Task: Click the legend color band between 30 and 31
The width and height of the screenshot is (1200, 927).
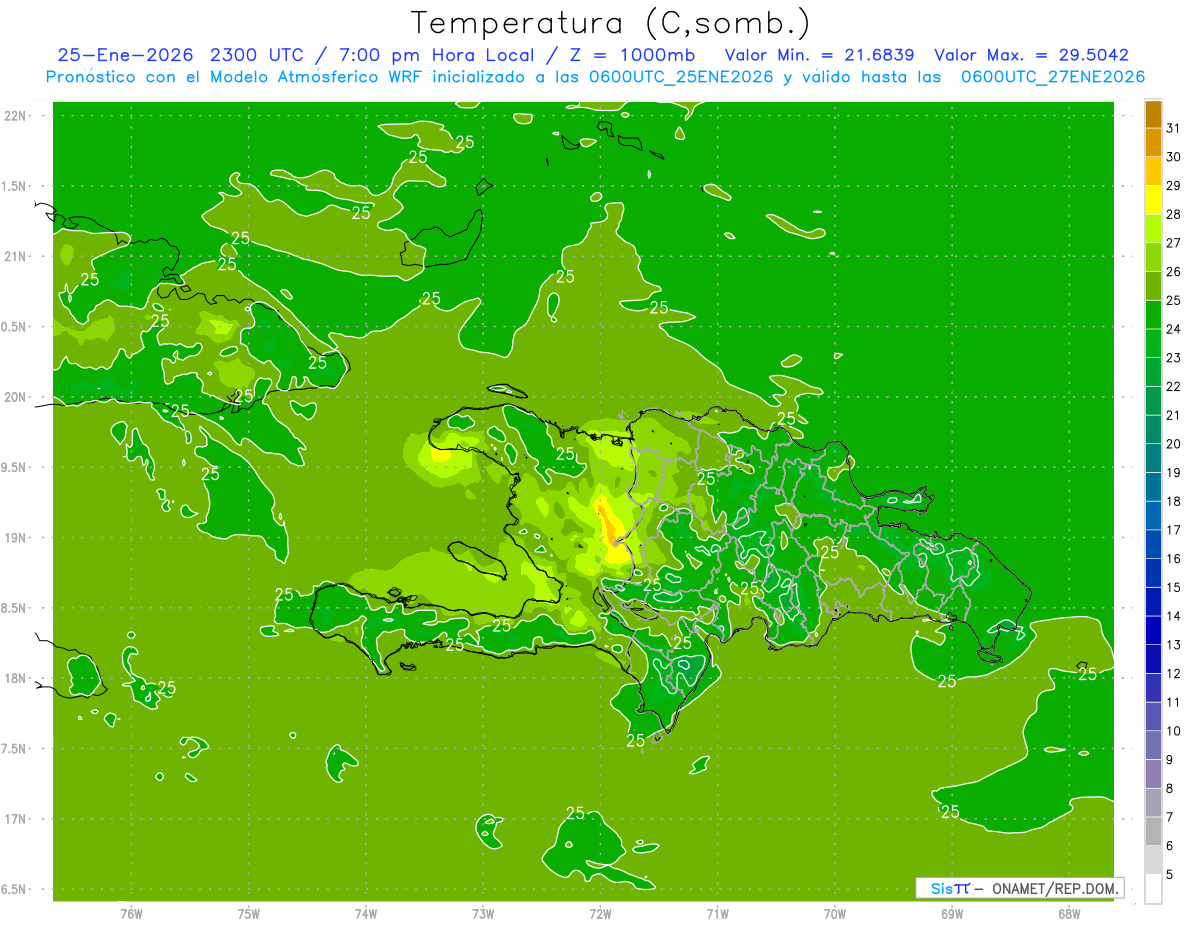Action: pyautogui.click(x=1153, y=142)
